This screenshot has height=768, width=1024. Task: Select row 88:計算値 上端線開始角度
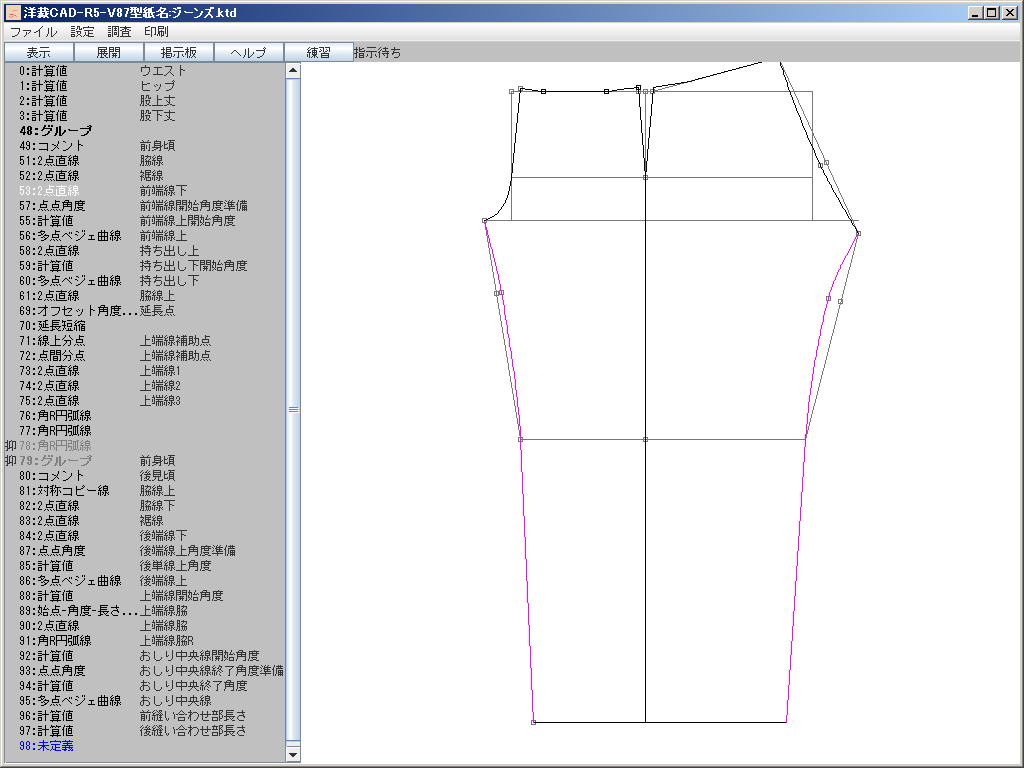[145, 596]
